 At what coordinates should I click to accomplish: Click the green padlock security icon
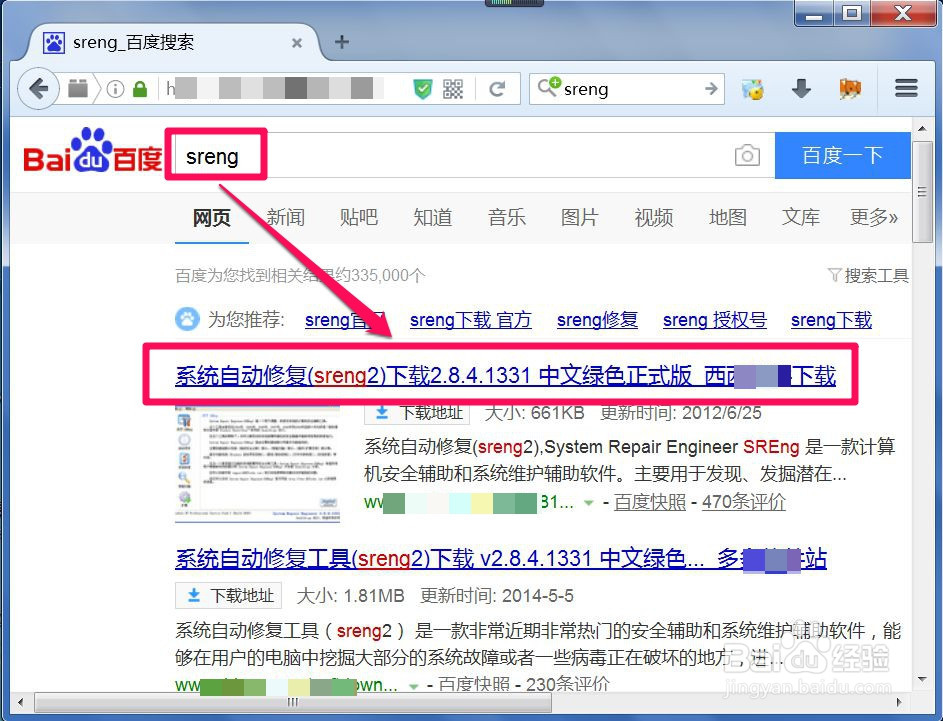[140, 90]
